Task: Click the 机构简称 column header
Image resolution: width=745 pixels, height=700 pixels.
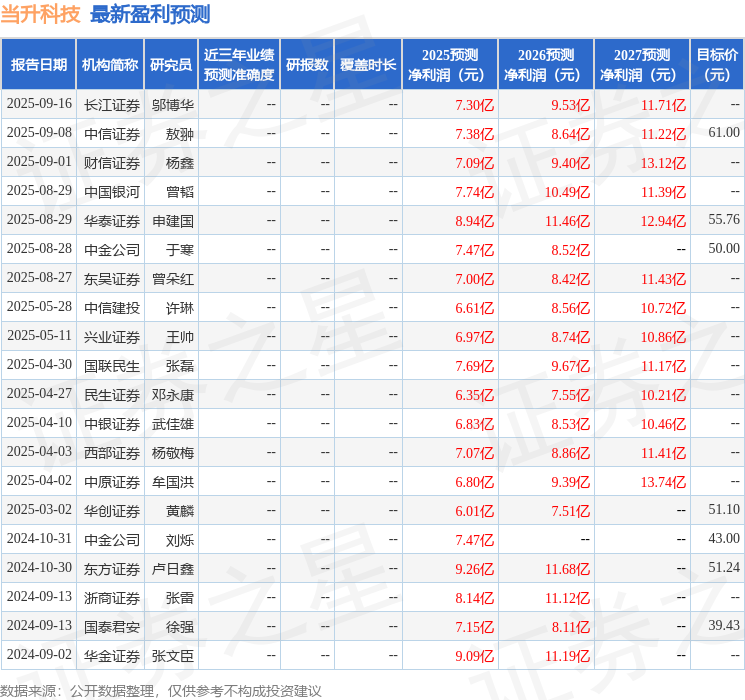Action: pyautogui.click(x=110, y=64)
